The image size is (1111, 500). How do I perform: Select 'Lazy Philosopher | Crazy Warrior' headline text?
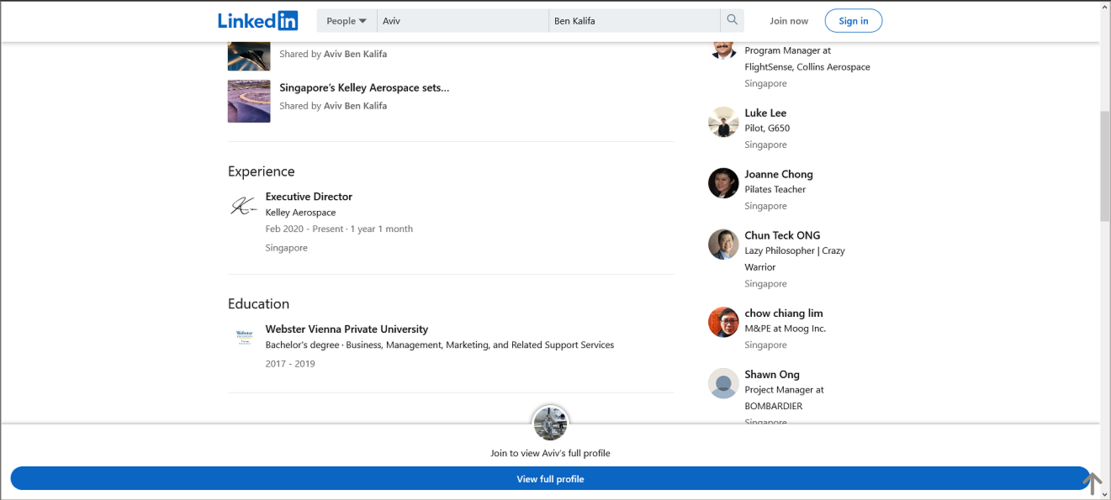[x=795, y=258]
